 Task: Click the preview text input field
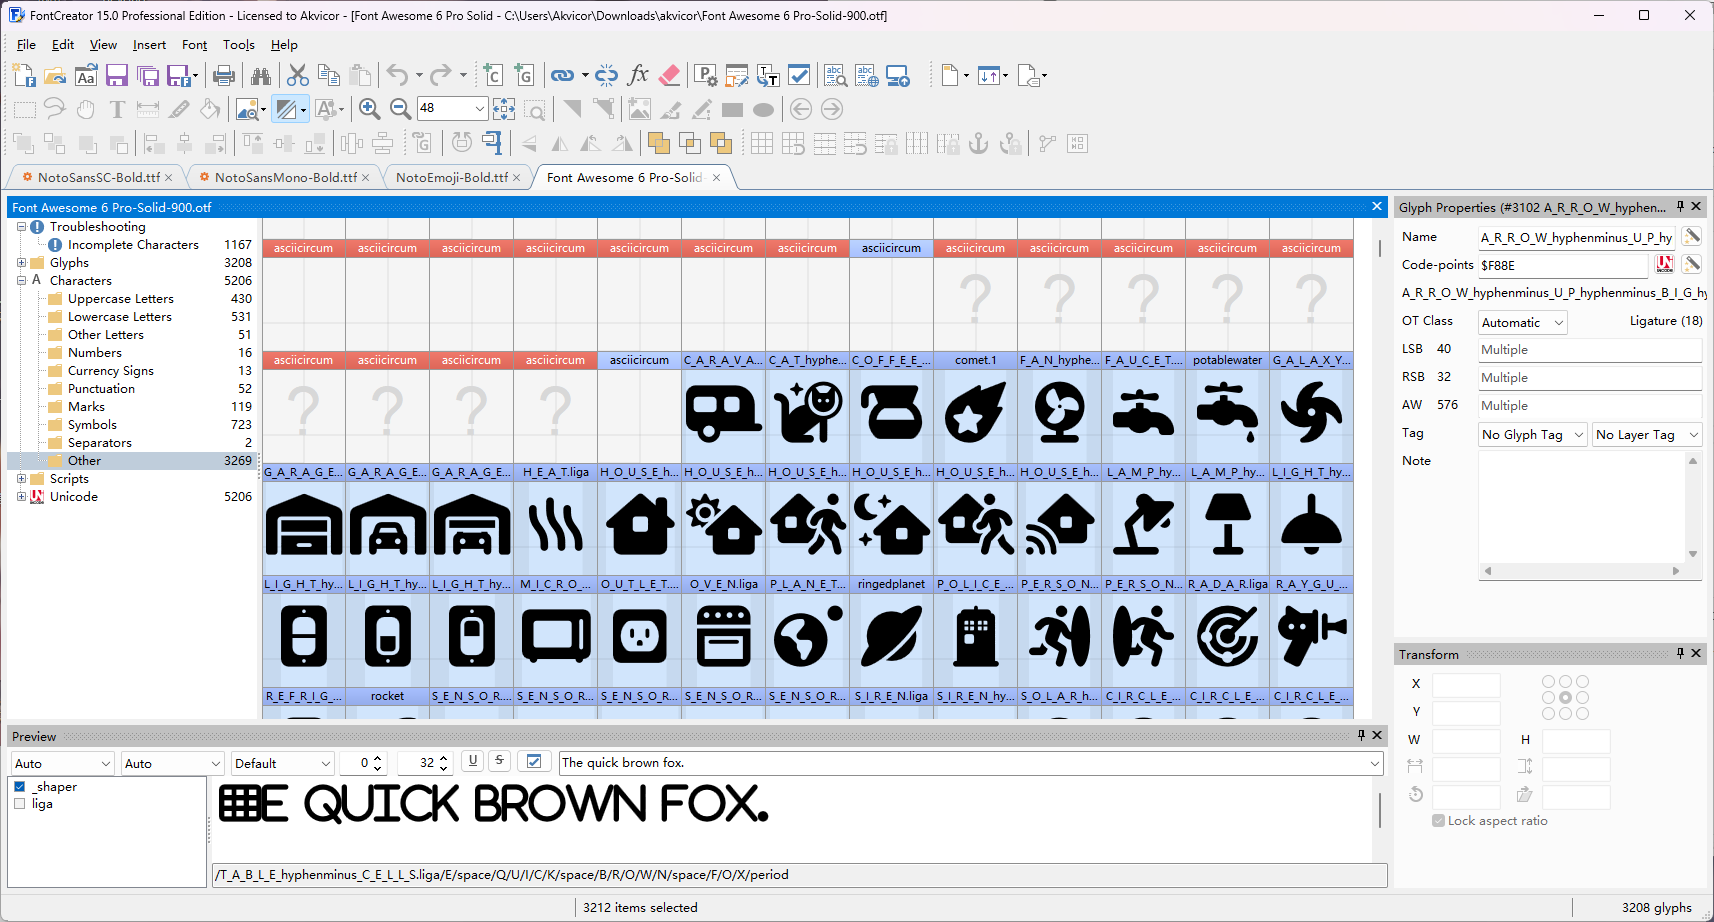click(971, 763)
